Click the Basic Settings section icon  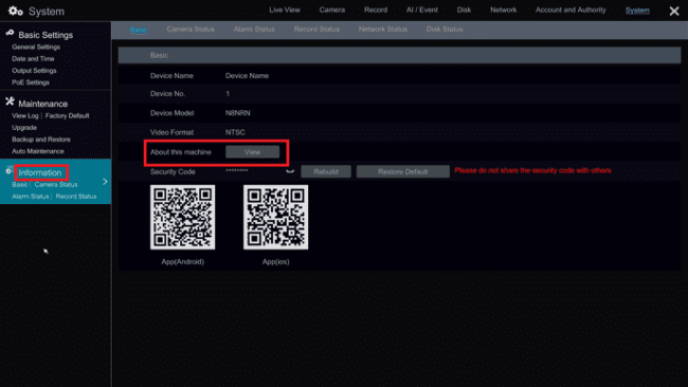[10, 33]
